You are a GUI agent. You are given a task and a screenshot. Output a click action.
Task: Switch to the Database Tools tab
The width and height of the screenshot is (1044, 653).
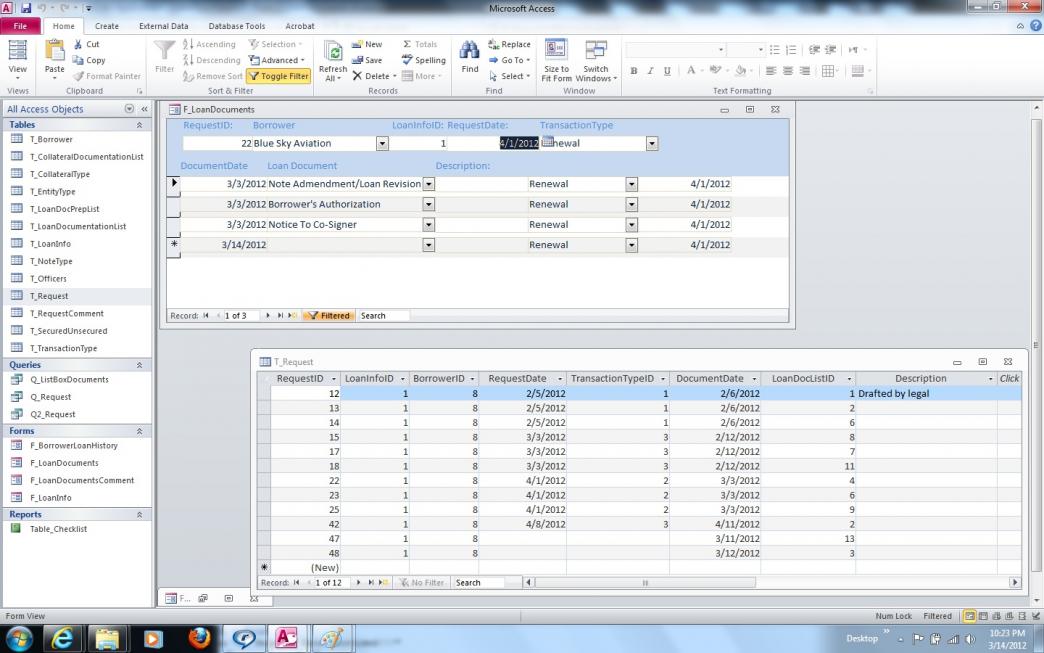[236, 26]
